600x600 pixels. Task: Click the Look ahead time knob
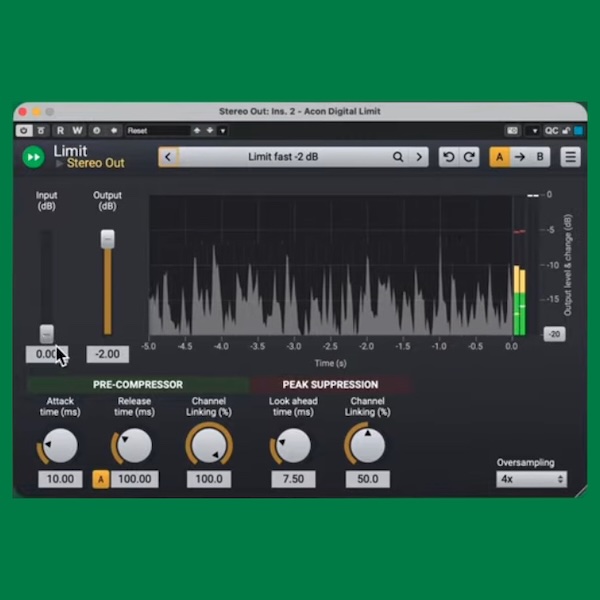pos(293,446)
